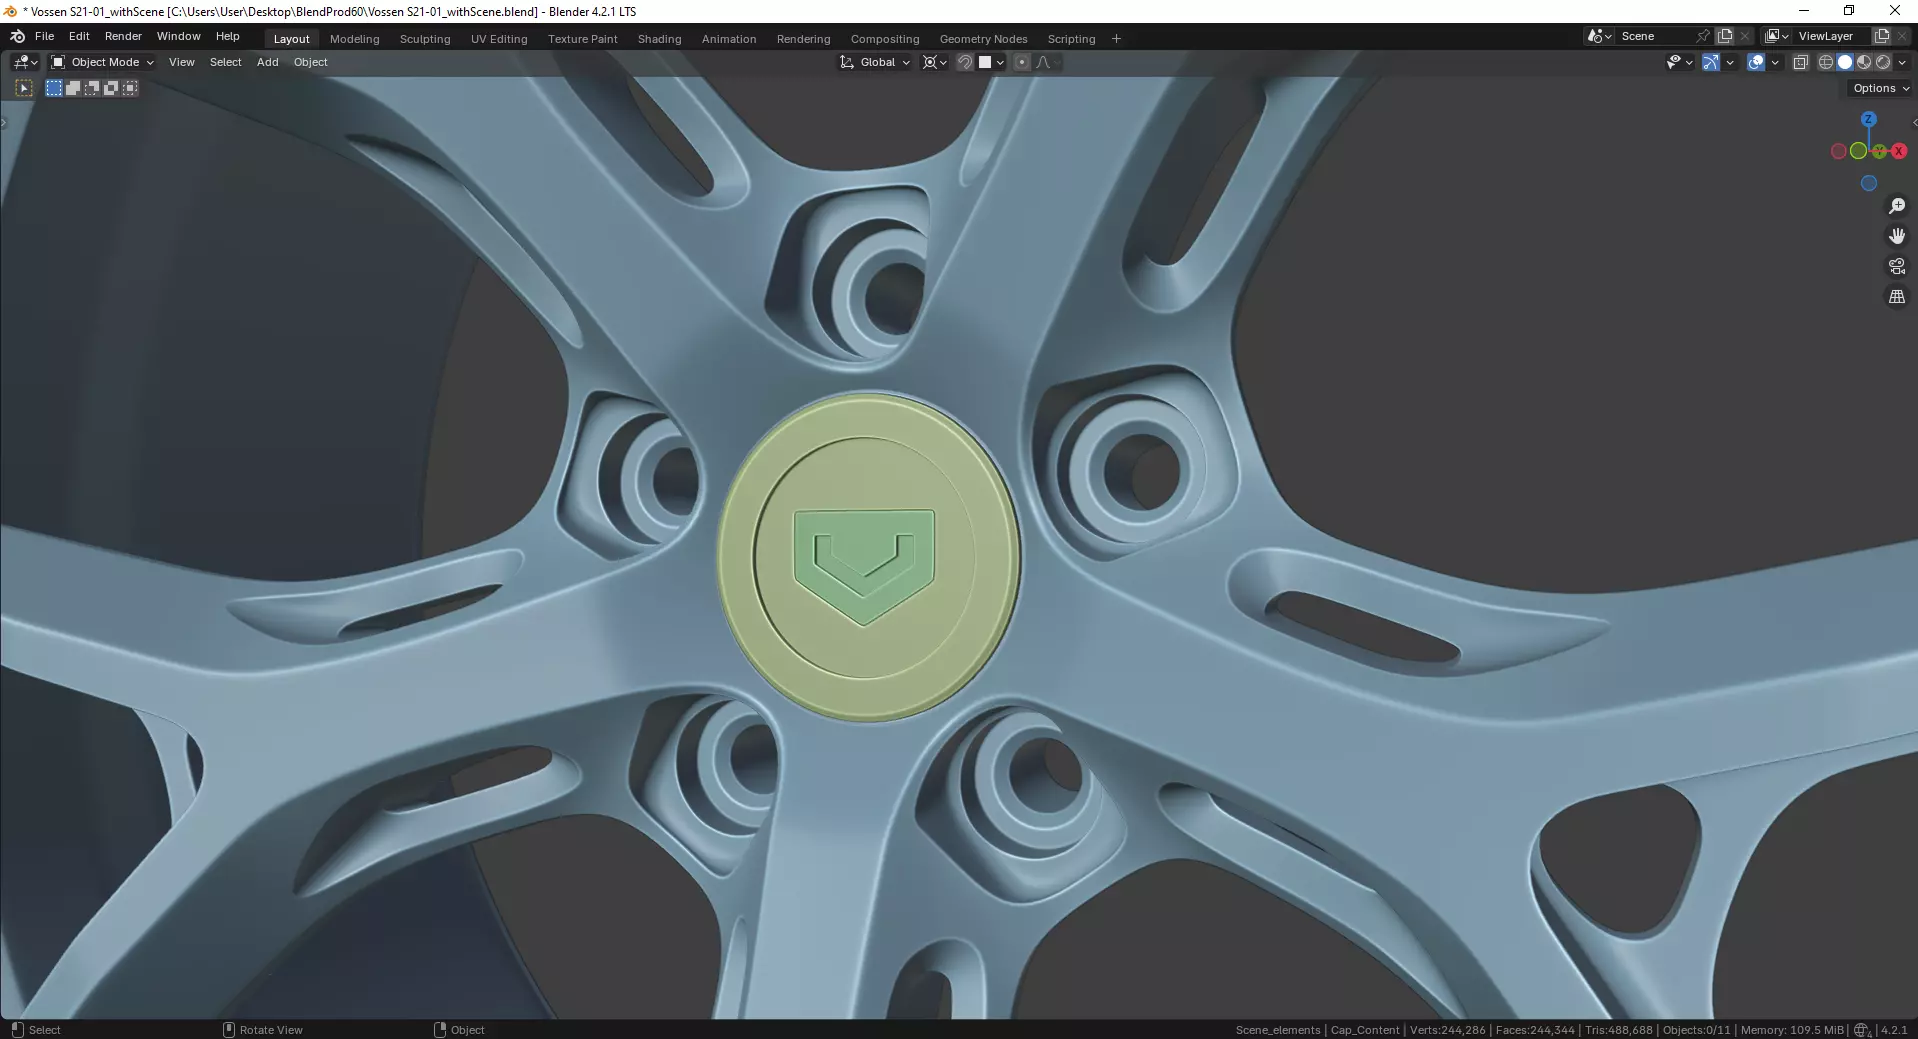Viewport: 1918px width, 1039px height.
Task: Switch to solid viewport shading
Action: click(x=1845, y=62)
